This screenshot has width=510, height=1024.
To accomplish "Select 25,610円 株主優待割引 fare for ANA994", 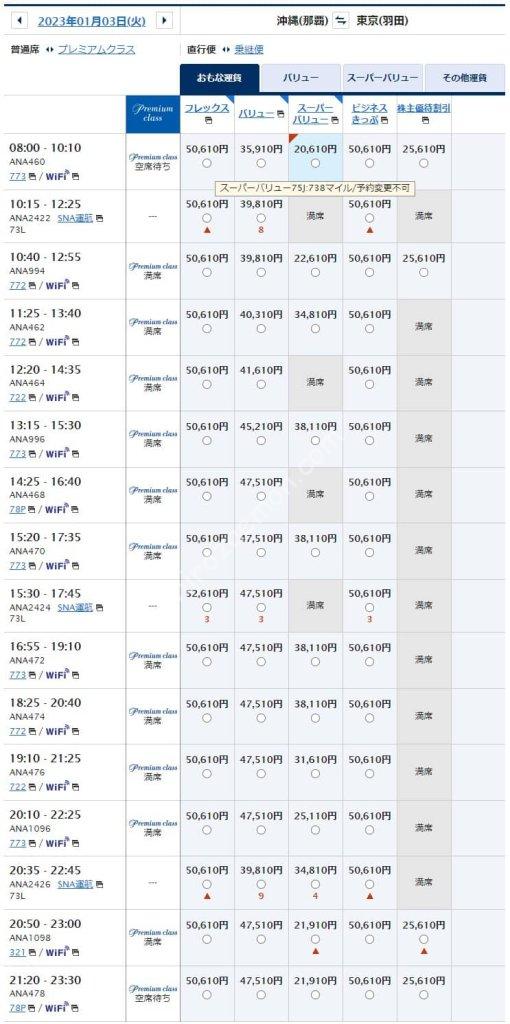I will (424, 272).
